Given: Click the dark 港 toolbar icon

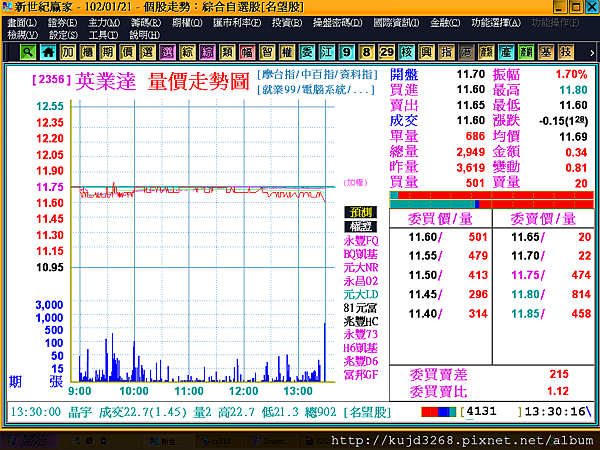Looking at the screenshot, I should click(466, 52).
